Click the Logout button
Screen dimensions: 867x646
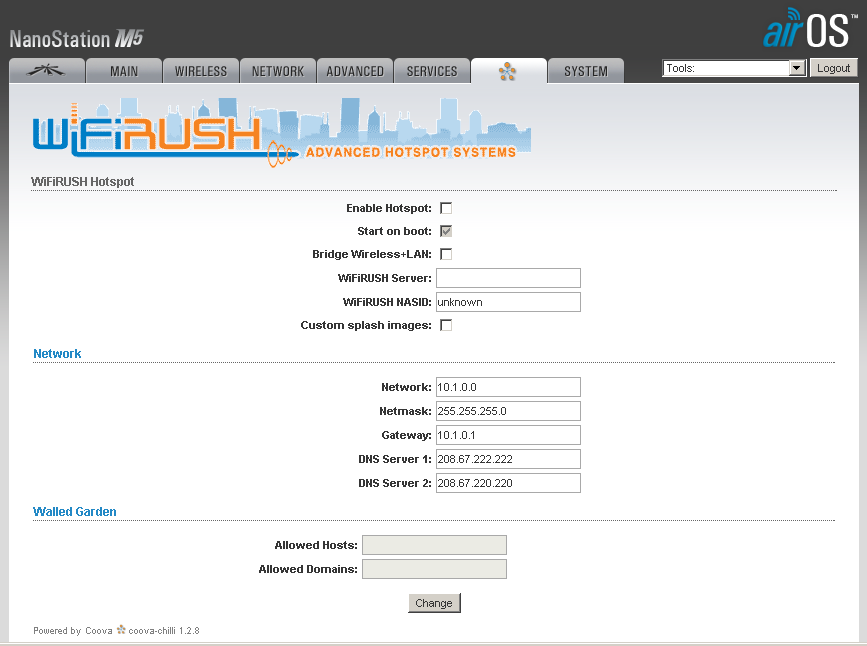[x=833, y=68]
